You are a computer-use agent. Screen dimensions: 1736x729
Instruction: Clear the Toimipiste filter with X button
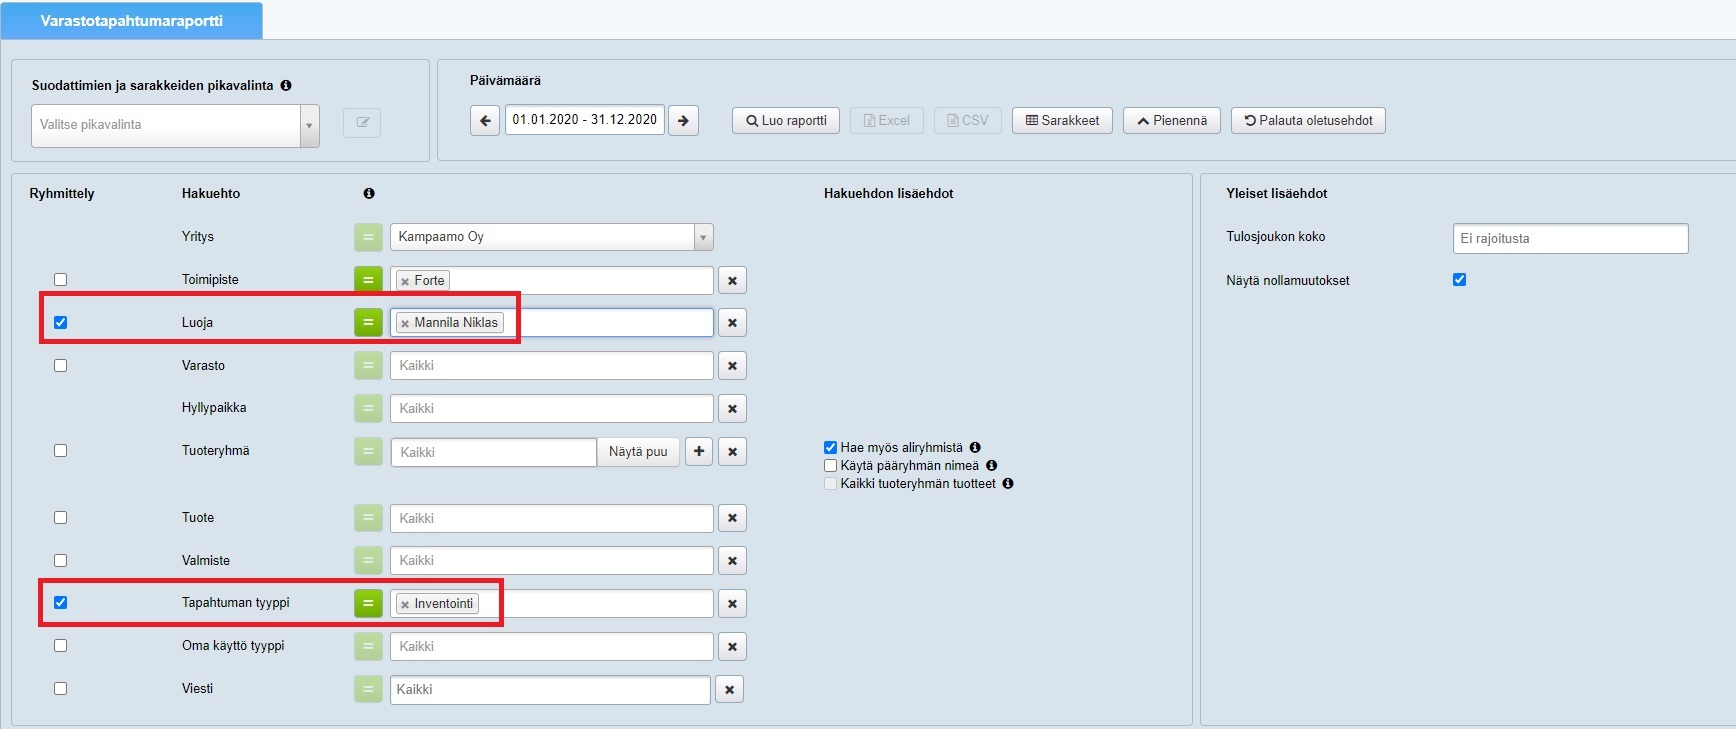732,281
